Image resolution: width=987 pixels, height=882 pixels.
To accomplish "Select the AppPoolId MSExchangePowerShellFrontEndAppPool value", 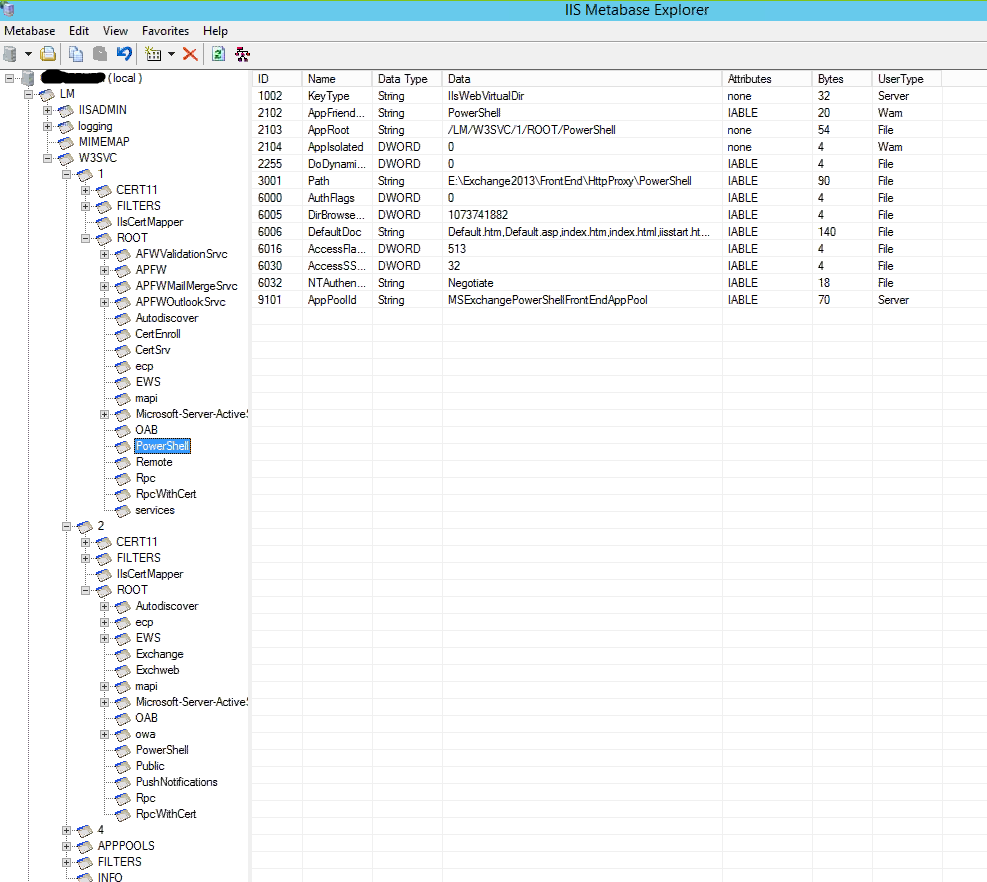I will pyautogui.click(x=548, y=300).
